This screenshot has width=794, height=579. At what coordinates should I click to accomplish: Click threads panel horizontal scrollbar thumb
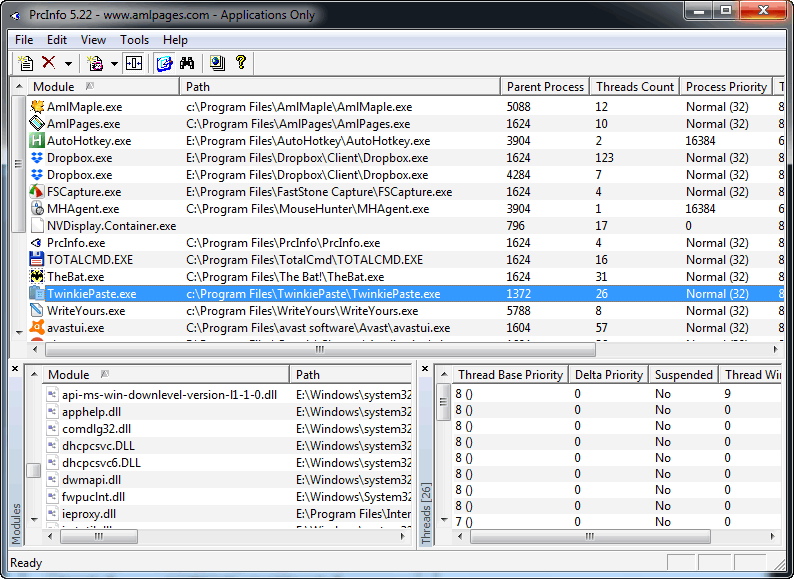click(590, 536)
